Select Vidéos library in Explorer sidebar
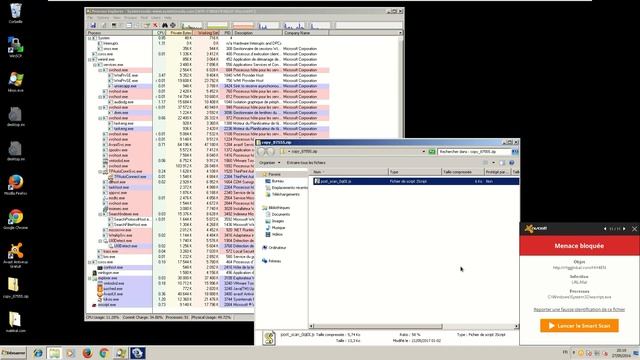 coord(274,234)
